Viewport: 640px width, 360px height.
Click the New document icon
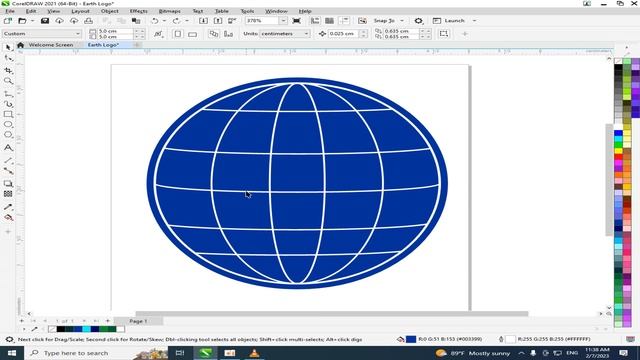(7, 20)
